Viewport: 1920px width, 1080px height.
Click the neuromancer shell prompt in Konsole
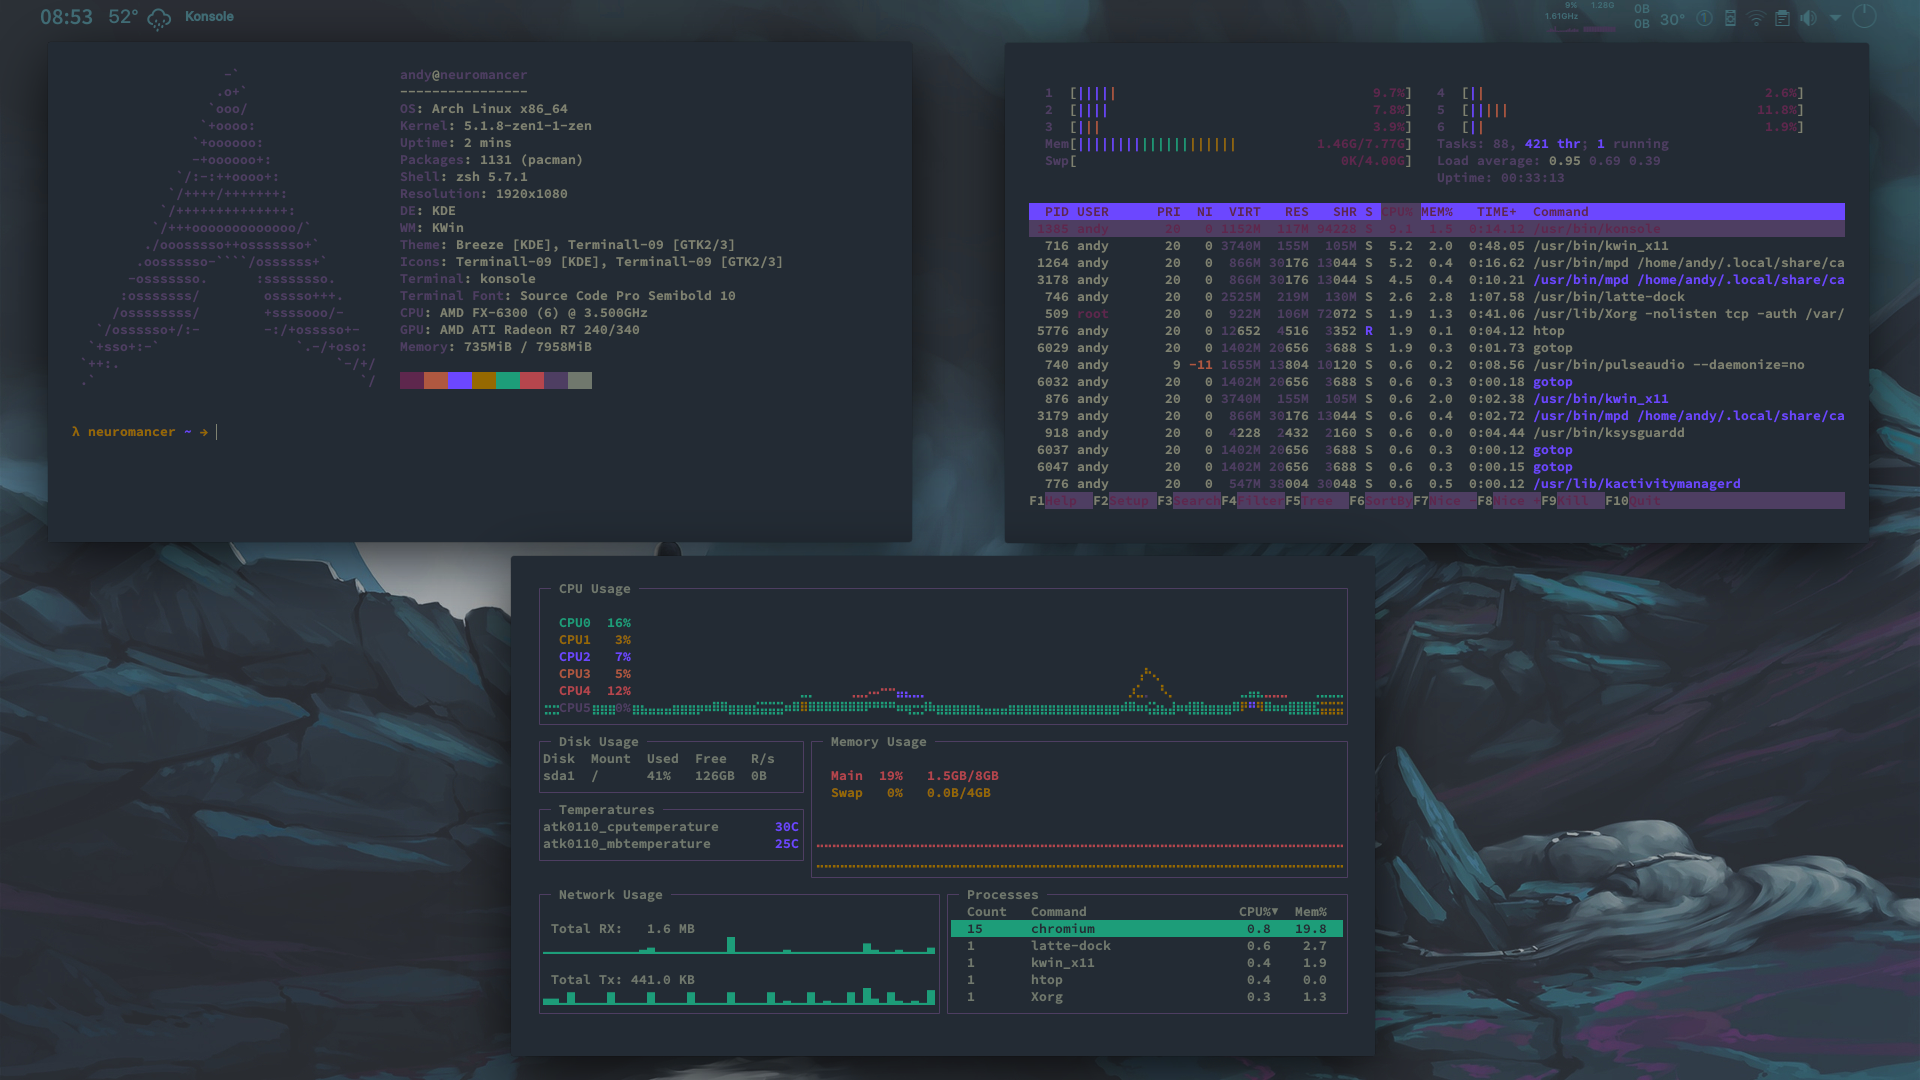(140, 432)
